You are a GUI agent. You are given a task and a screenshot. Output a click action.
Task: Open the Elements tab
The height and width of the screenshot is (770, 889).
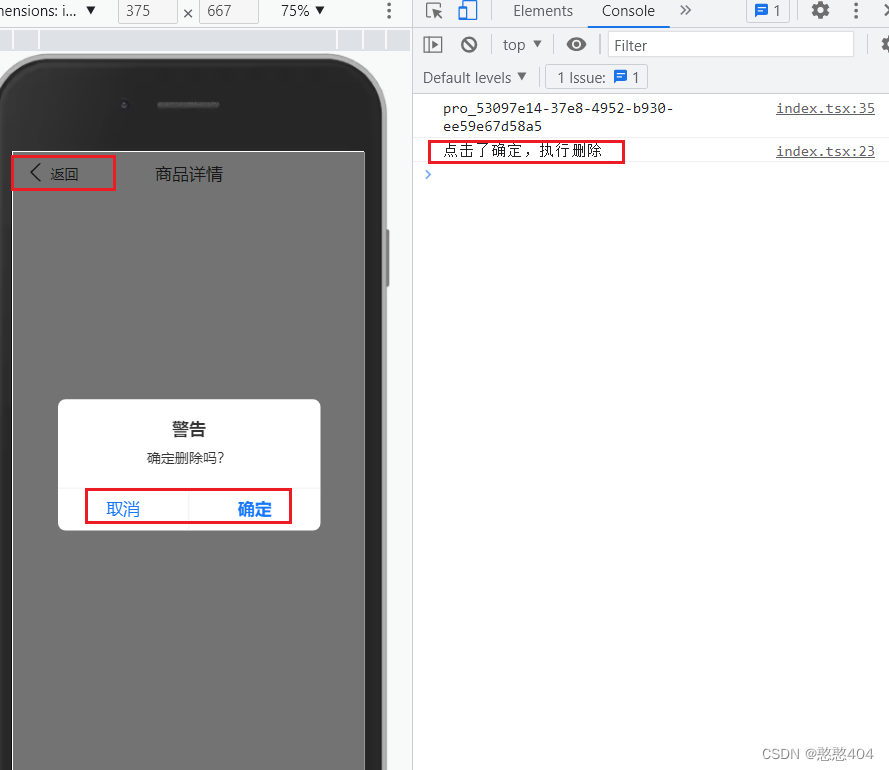tap(543, 11)
